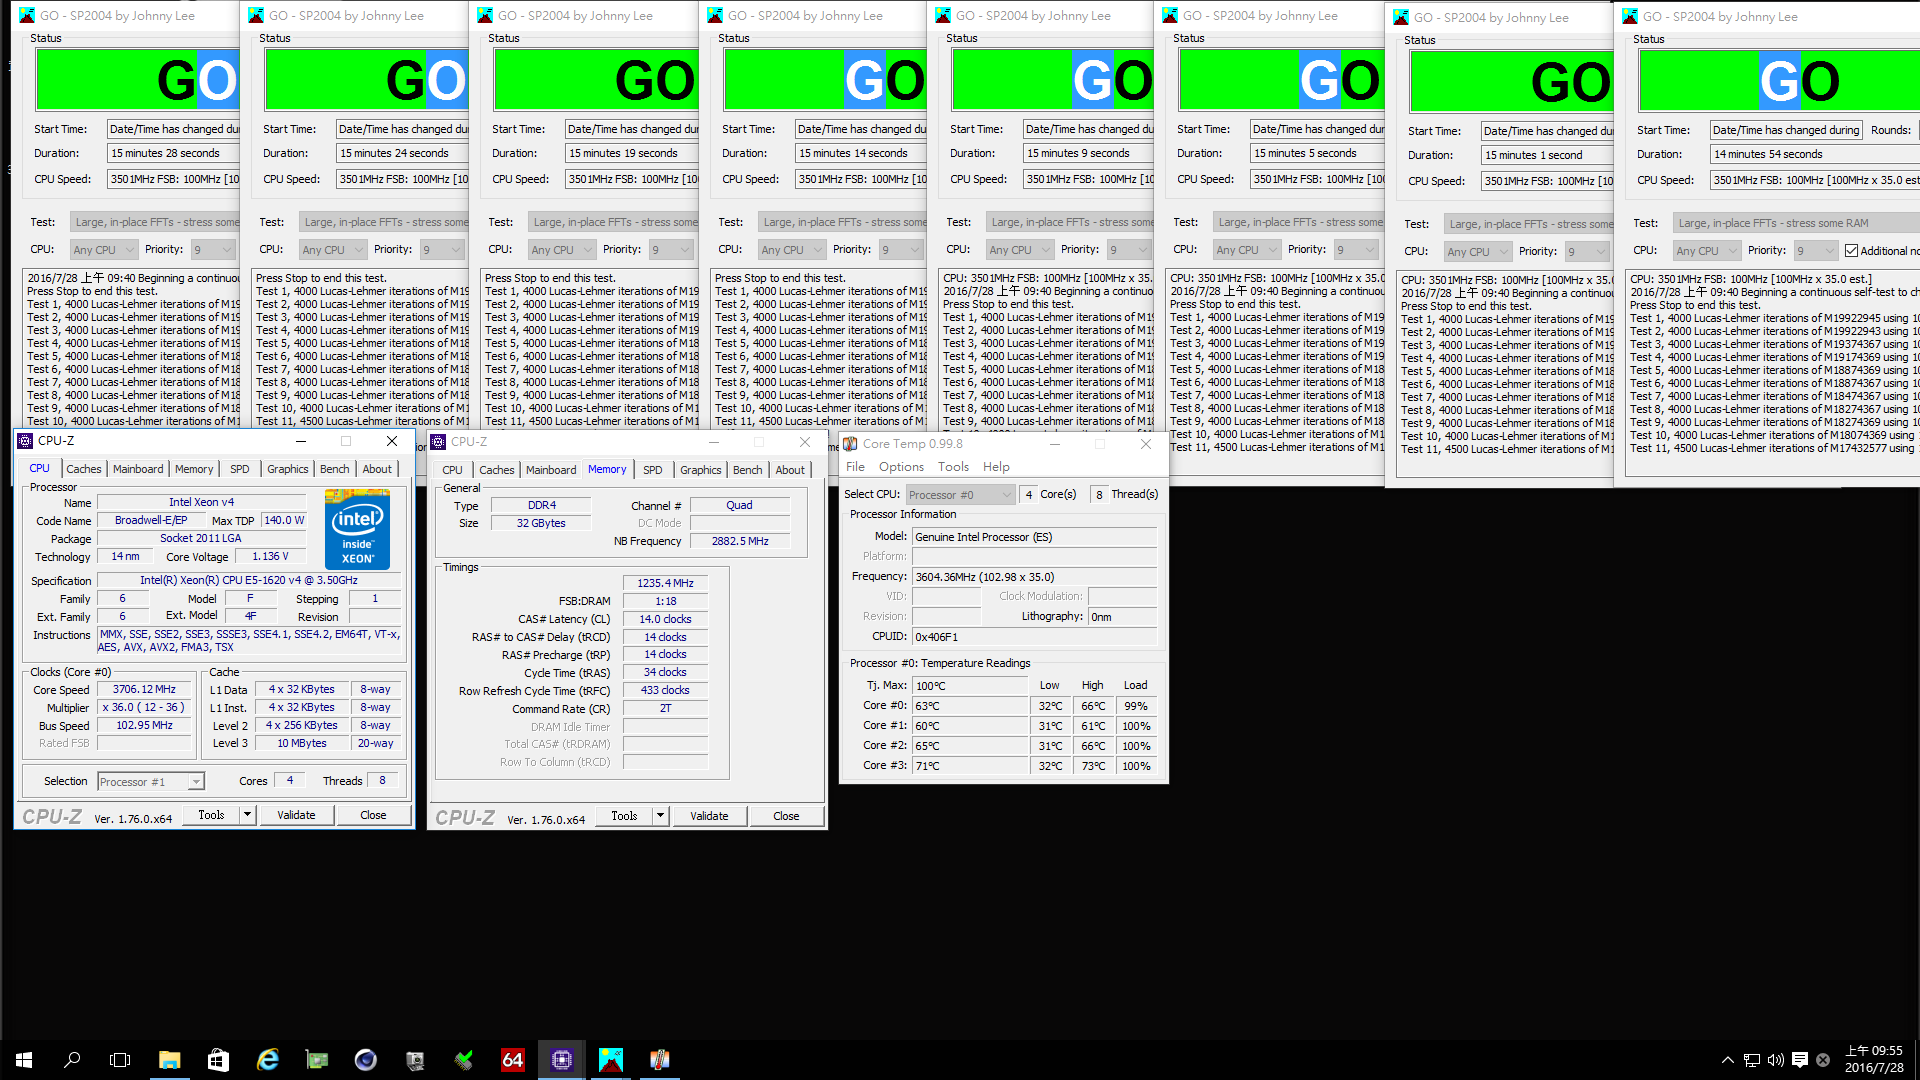Screen dimensions: 1920x1080
Task: Click title icon of CPU-Z Memory window
Action: point(438,442)
